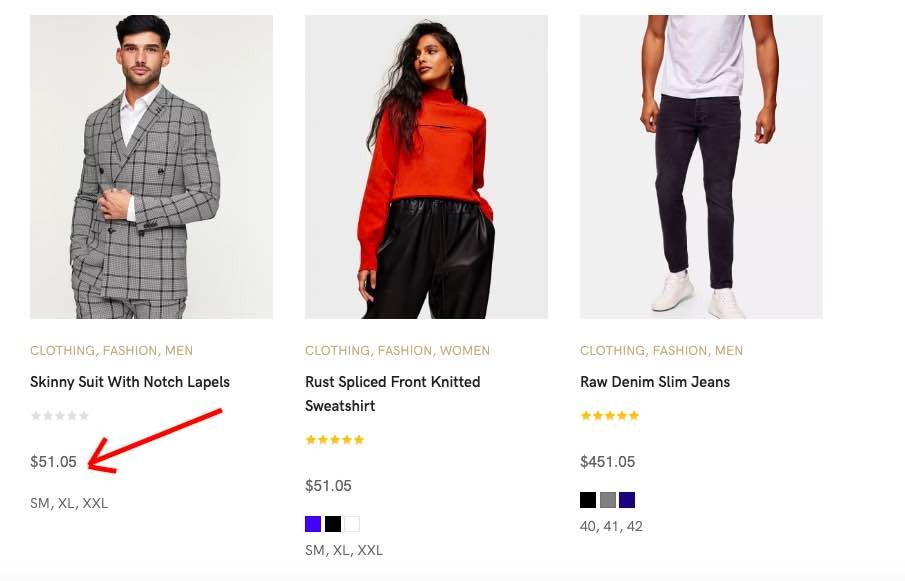Open the Rust Sweatshirt product image

click(426, 166)
